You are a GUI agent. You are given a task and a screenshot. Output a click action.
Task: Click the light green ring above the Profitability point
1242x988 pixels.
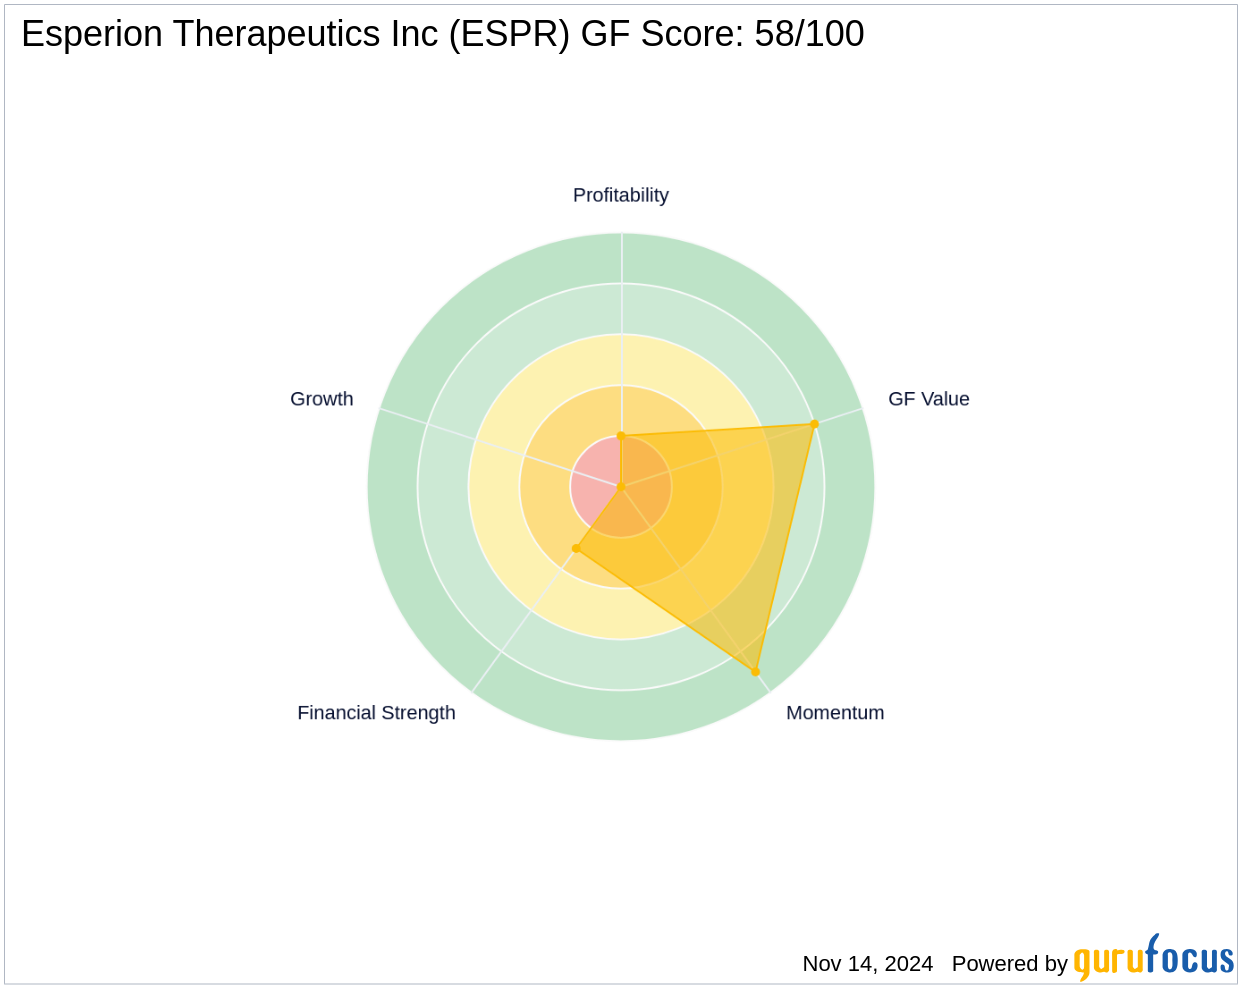click(621, 308)
